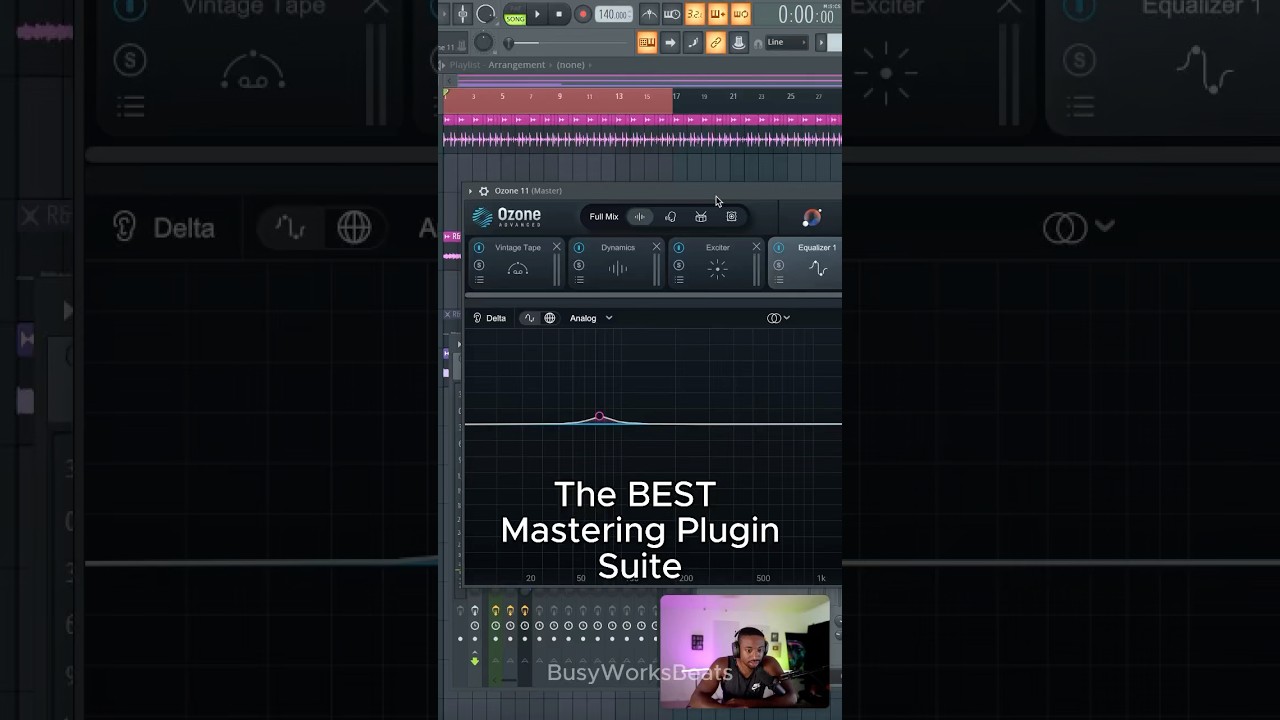Image resolution: width=1280 pixels, height=720 pixels.
Task: Open the stereo channel mode dropdown
Action: tap(778, 318)
